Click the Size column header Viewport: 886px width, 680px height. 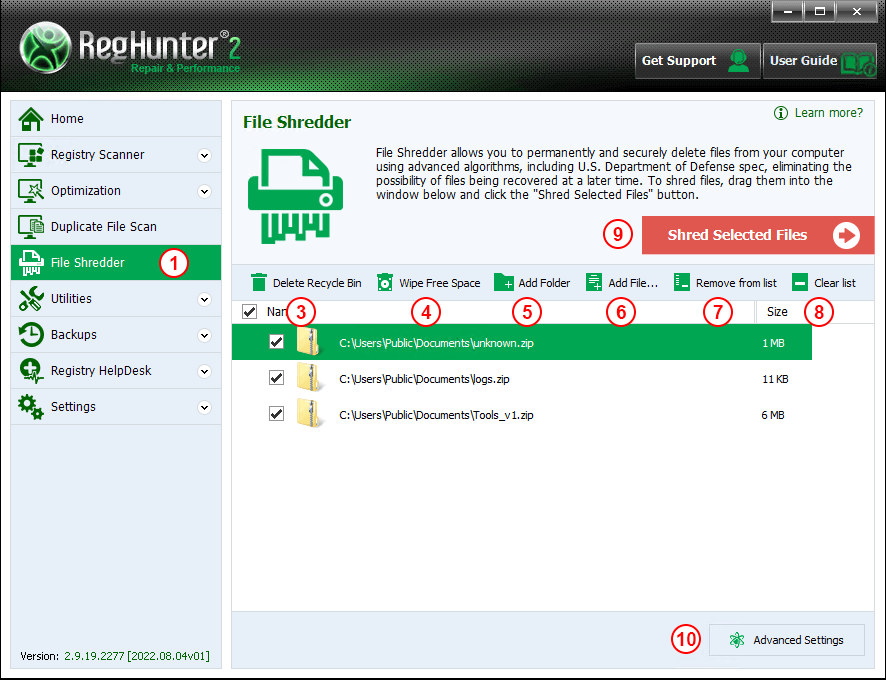[x=777, y=312]
